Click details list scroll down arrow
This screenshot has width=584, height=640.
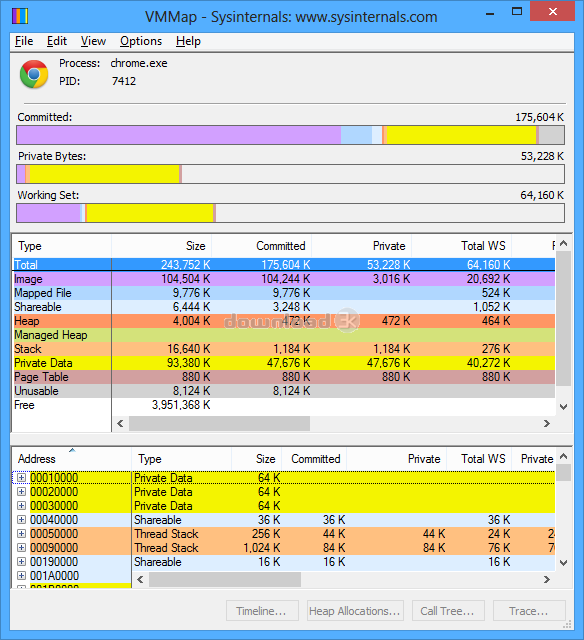point(564,563)
